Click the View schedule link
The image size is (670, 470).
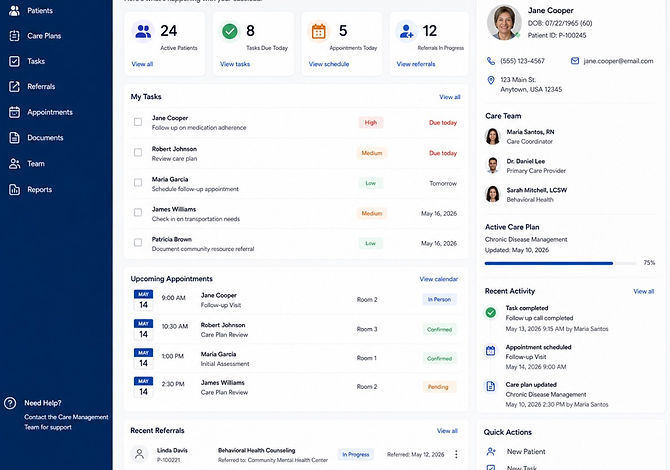(x=329, y=64)
